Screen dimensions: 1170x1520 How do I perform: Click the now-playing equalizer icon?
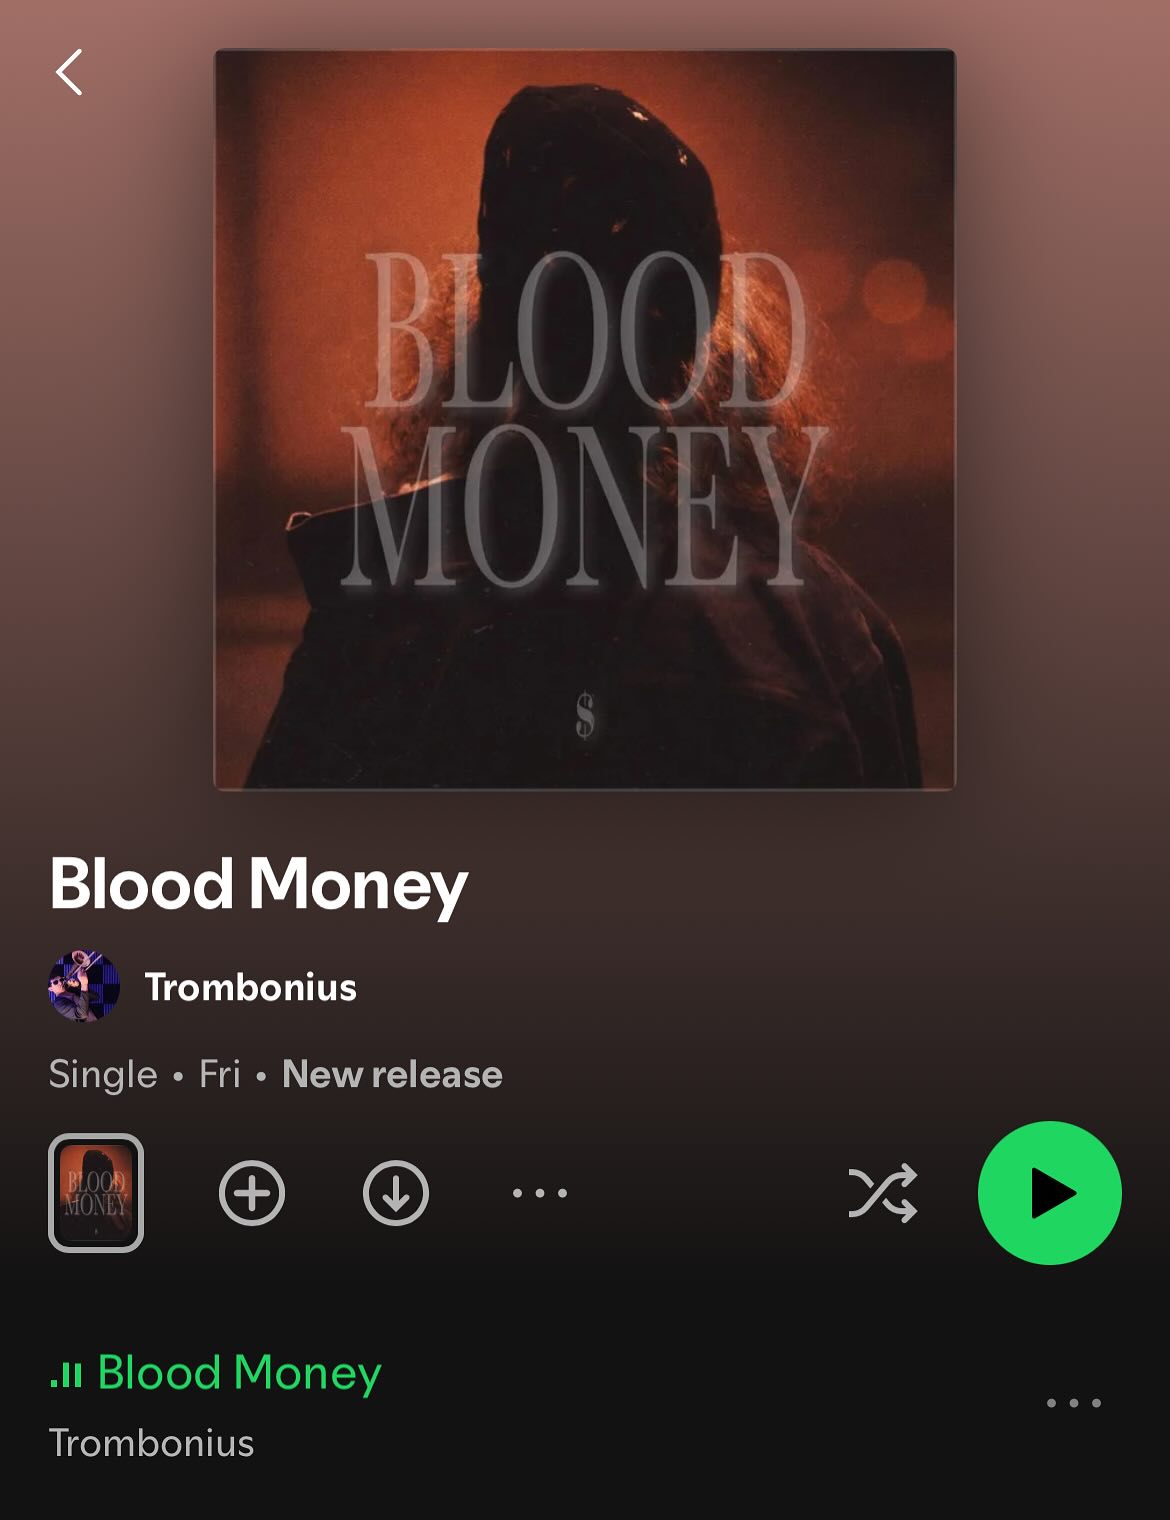pos(66,1374)
